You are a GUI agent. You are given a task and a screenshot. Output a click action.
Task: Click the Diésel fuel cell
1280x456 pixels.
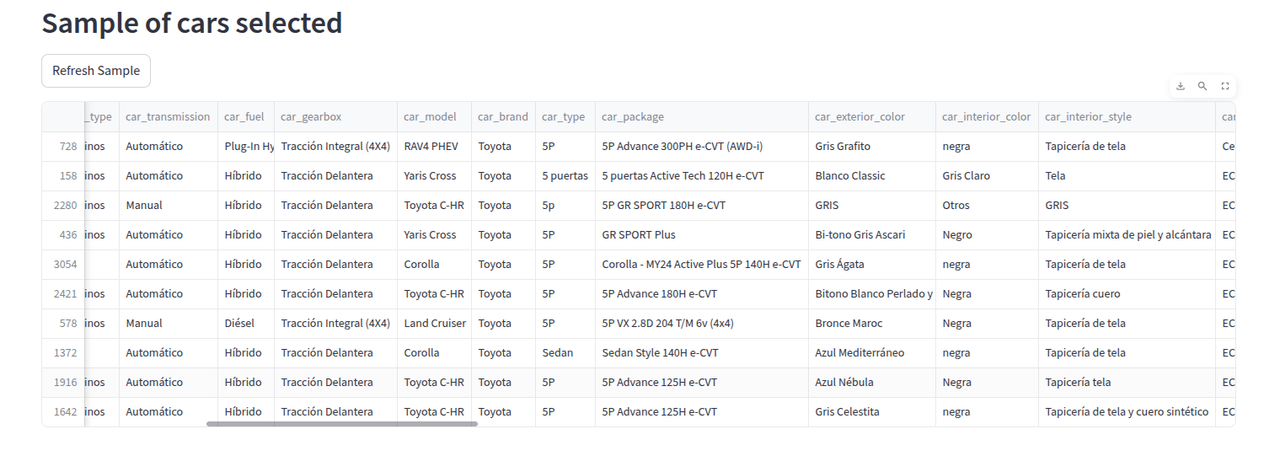[x=243, y=323]
